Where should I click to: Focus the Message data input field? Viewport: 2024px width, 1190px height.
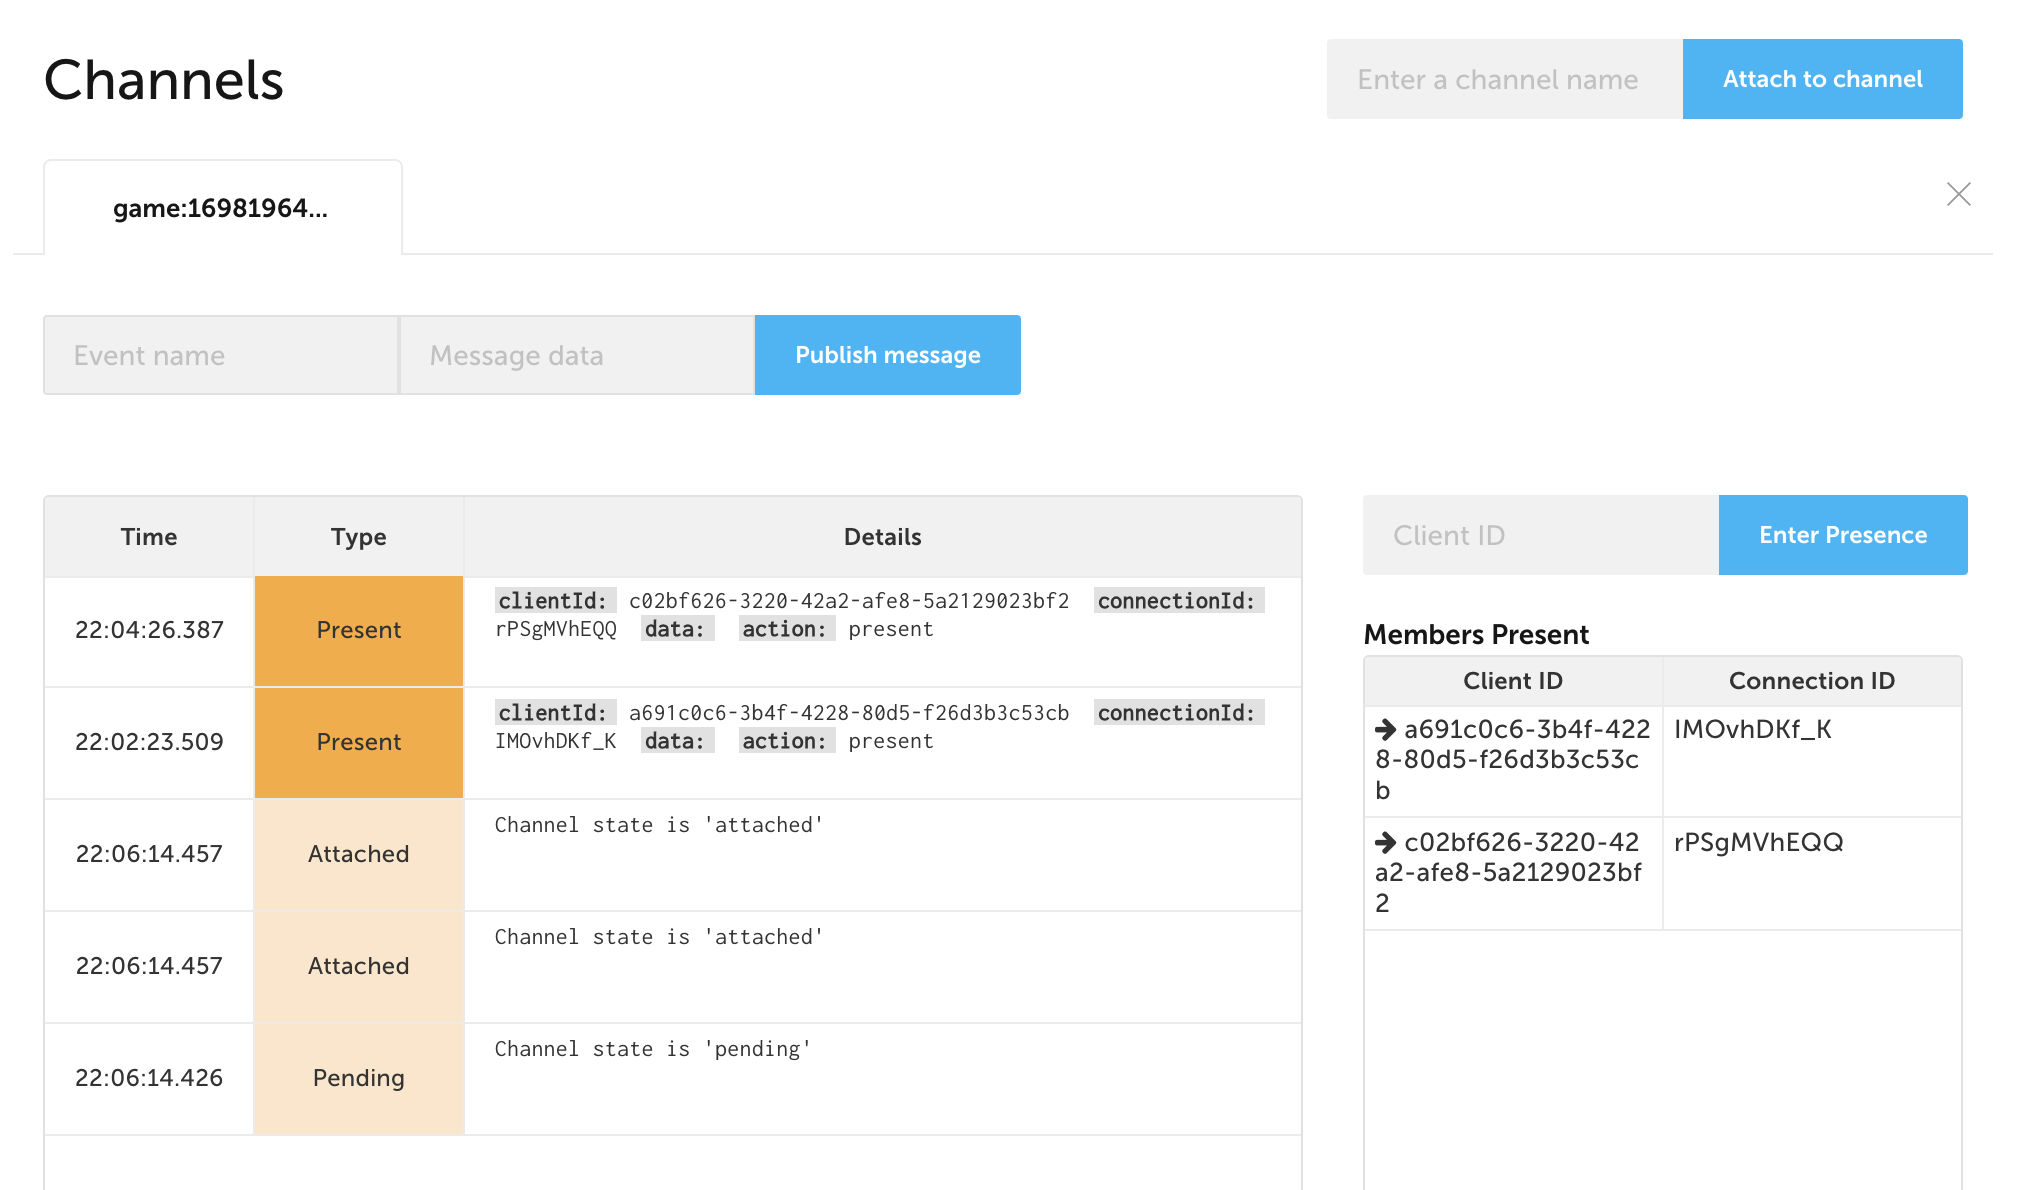click(x=577, y=355)
